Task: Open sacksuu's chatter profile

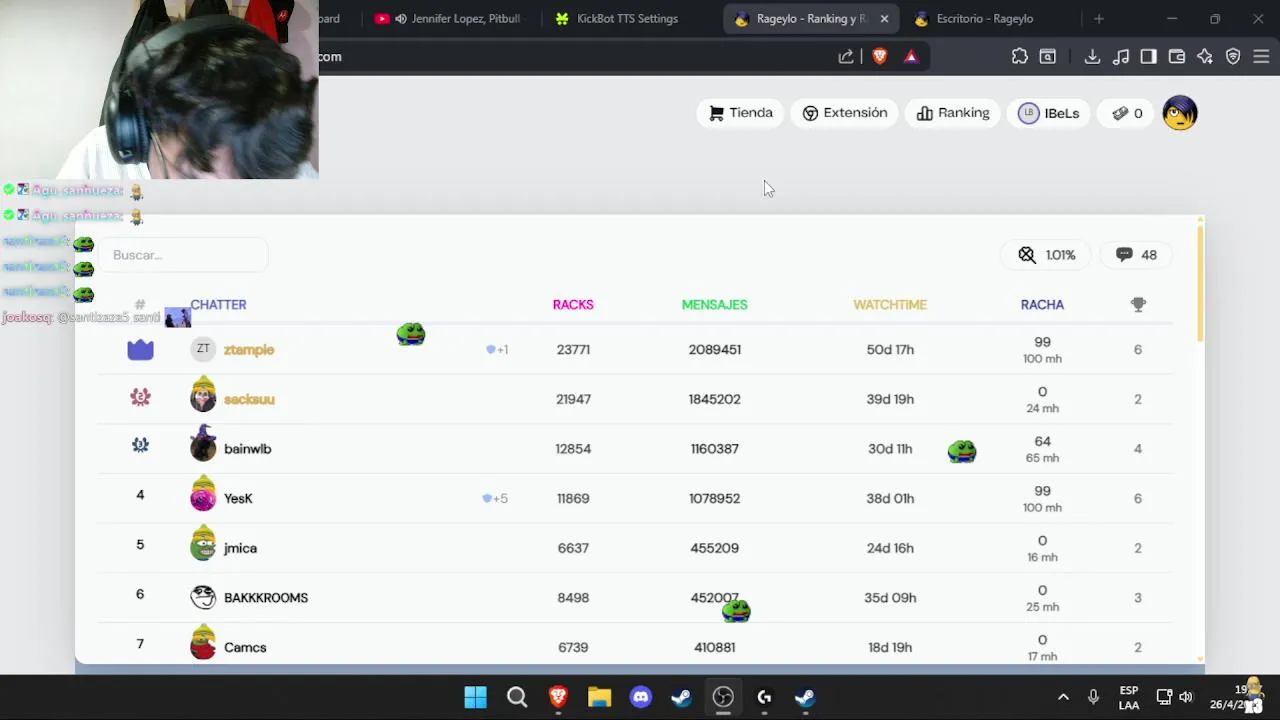Action: (x=249, y=399)
